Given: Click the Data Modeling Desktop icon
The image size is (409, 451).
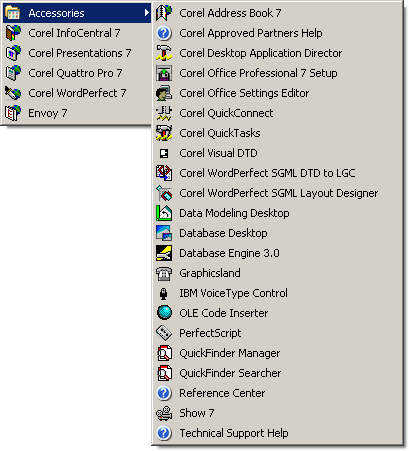Looking at the screenshot, I should pos(164,213).
